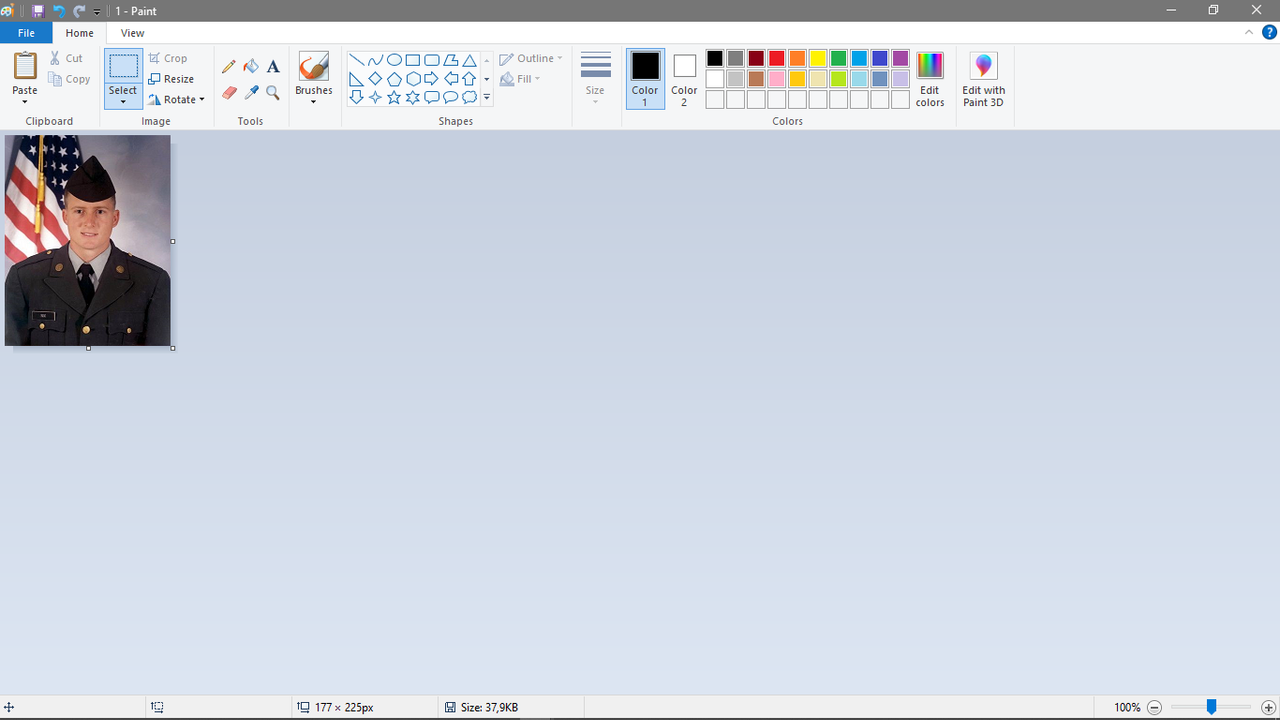The width and height of the screenshot is (1280, 720).
Task: Click Edit colors button
Action: (x=930, y=79)
